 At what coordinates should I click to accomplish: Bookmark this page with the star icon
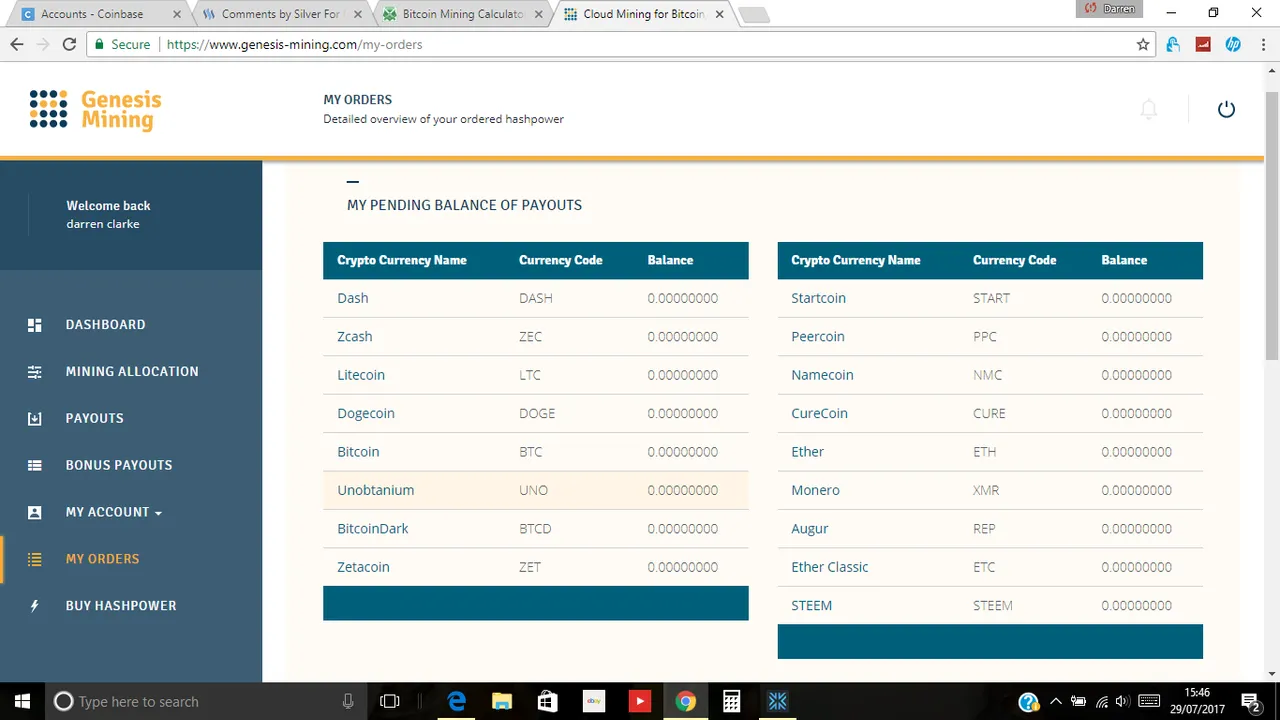pos(1143,44)
